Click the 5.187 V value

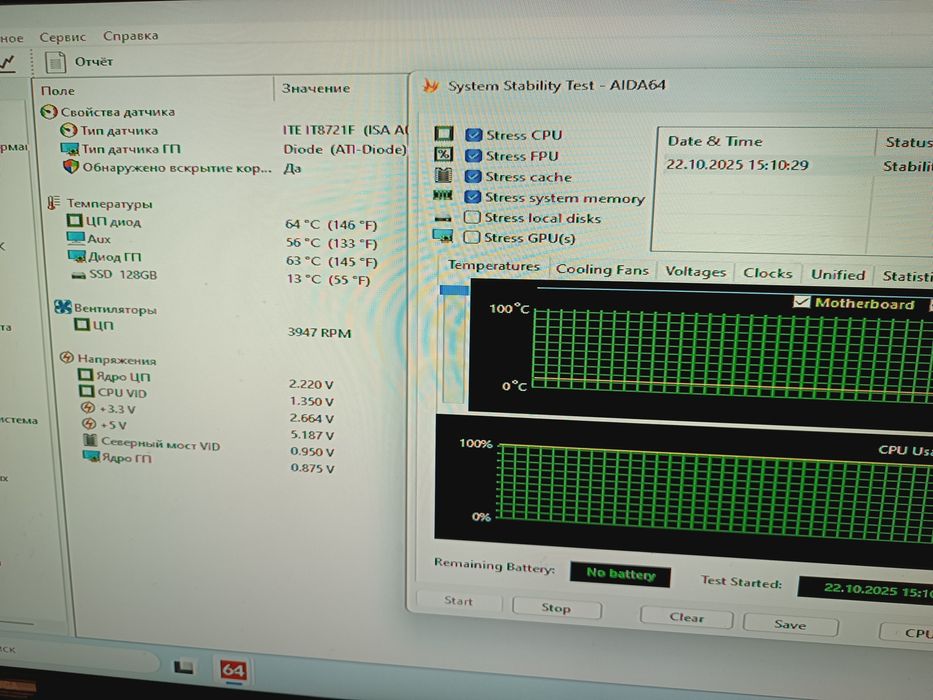click(312, 435)
